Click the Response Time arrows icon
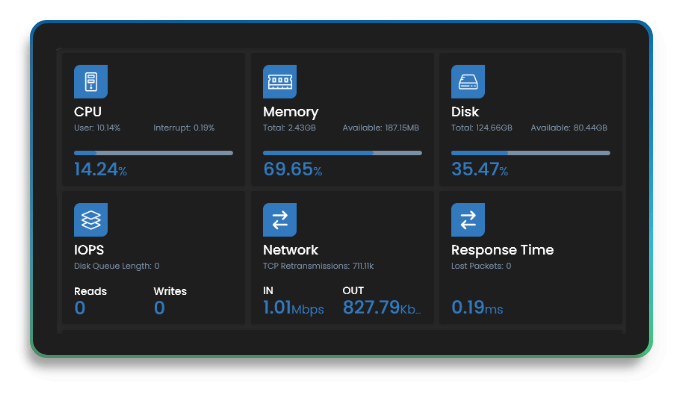Image resolution: width=683 pixels, height=398 pixels. [468, 220]
